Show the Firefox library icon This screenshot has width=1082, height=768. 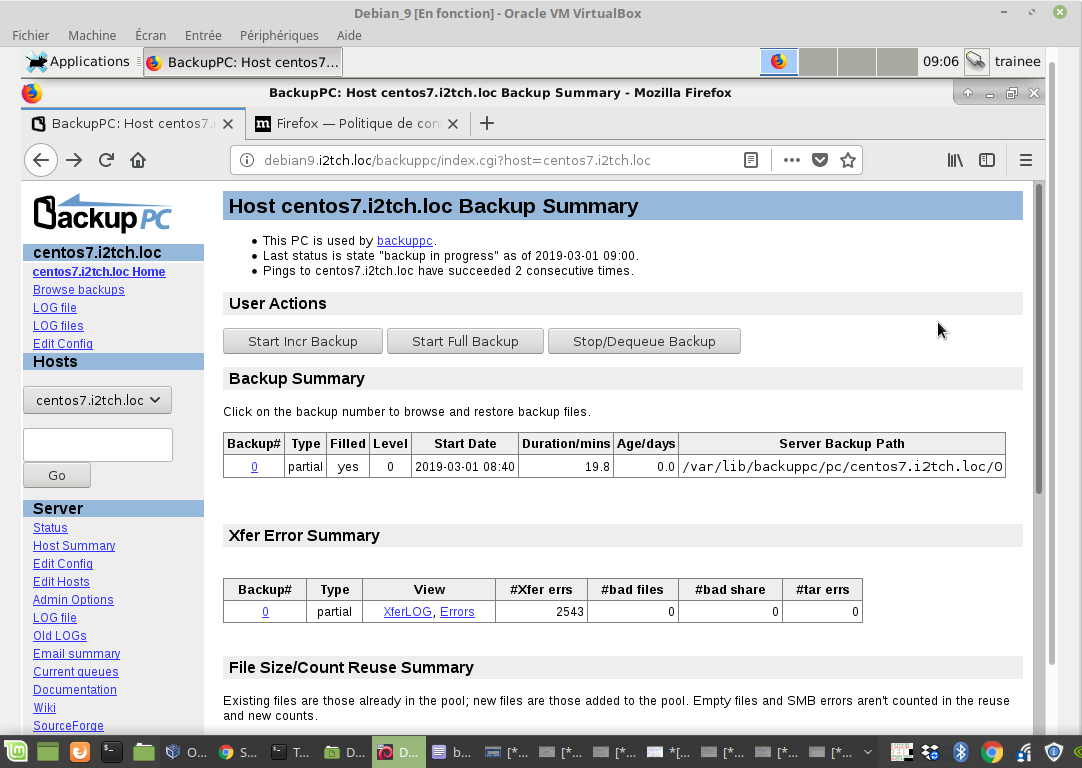[x=955, y=160]
